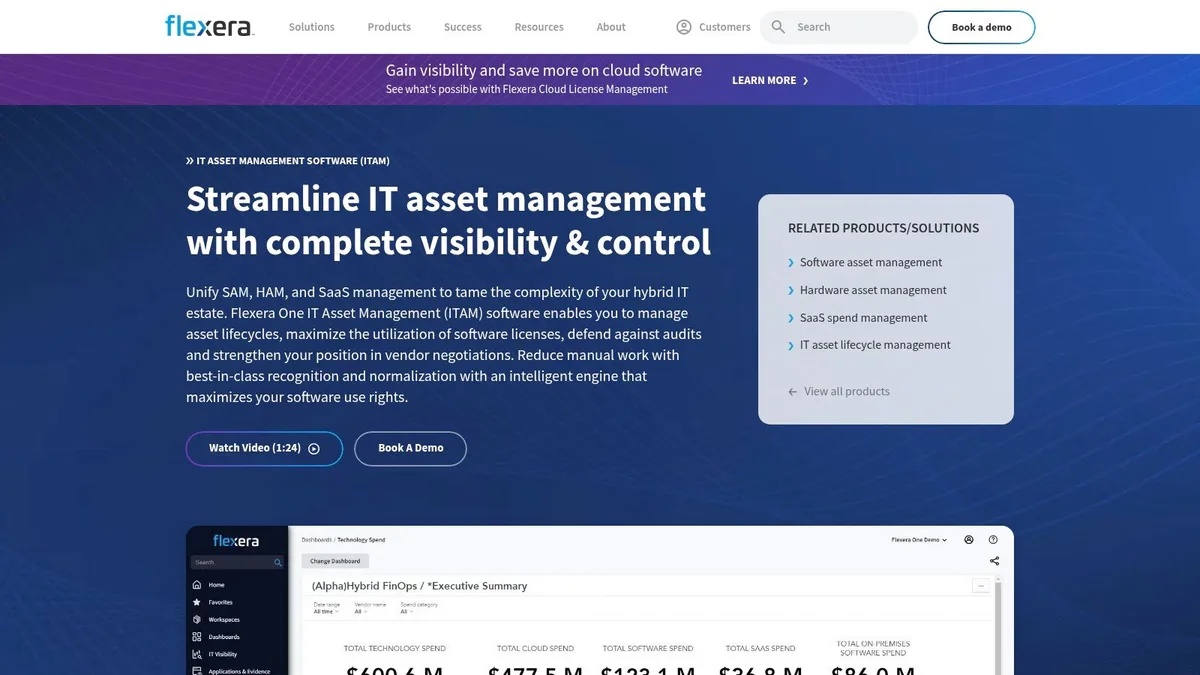
Task: Click the TOTAL CLOUD SPEND label
Action: [536, 649]
